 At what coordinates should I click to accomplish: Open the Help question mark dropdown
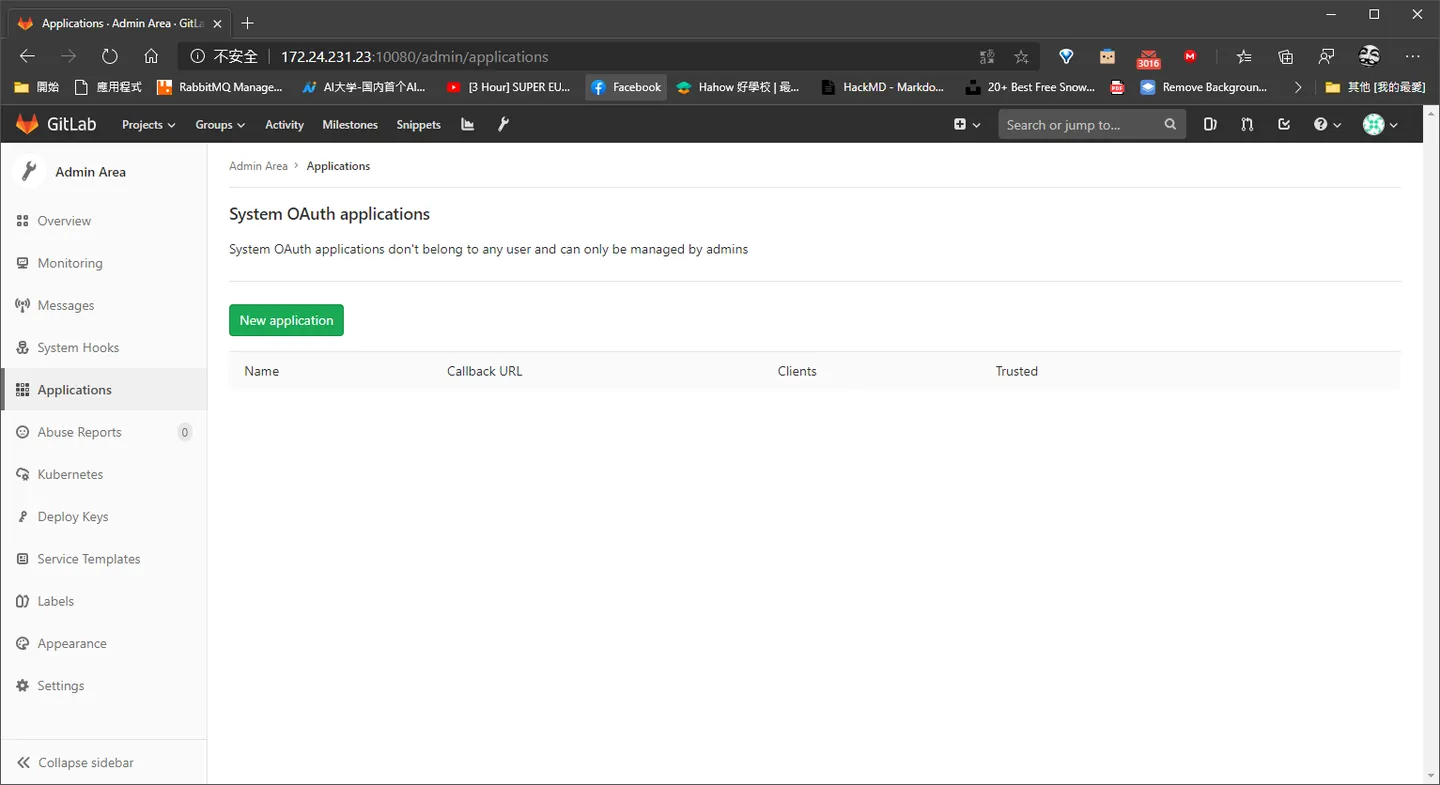point(1327,125)
